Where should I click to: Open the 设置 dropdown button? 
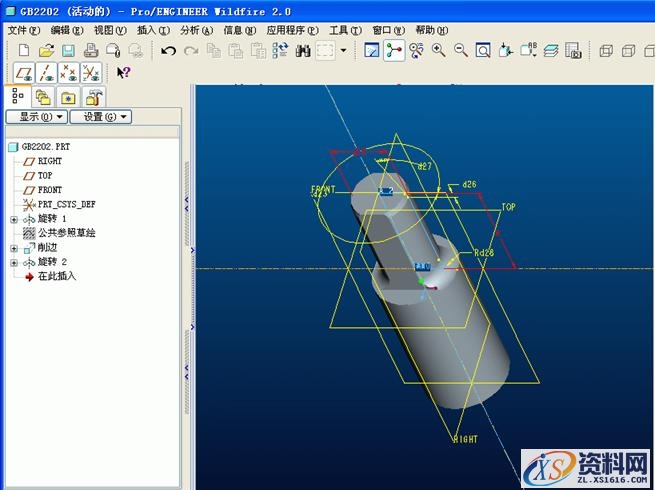pyautogui.click(x=100, y=117)
